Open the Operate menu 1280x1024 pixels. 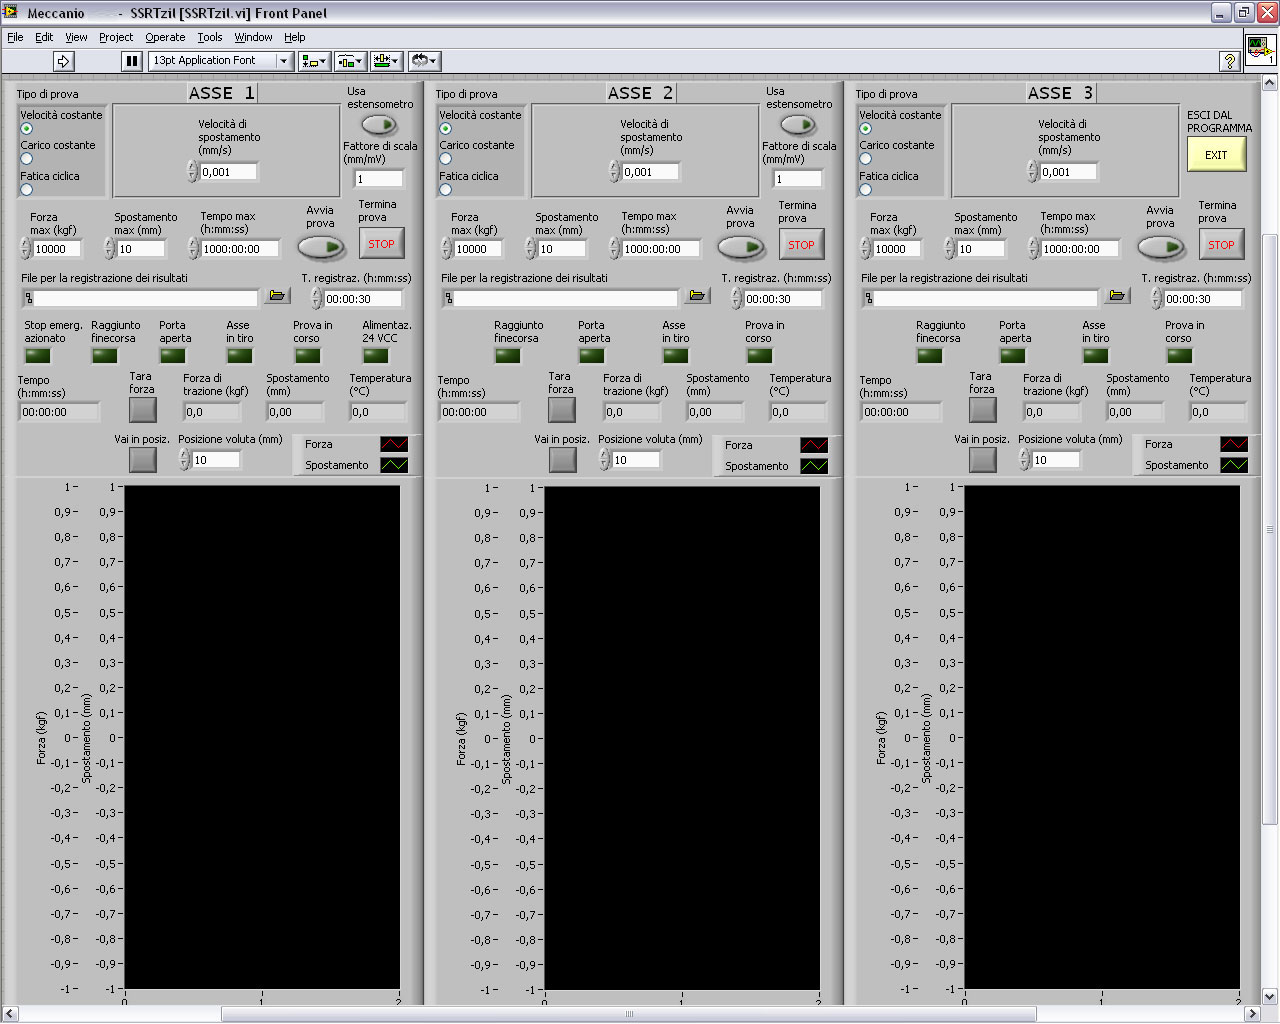pyautogui.click(x=165, y=37)
